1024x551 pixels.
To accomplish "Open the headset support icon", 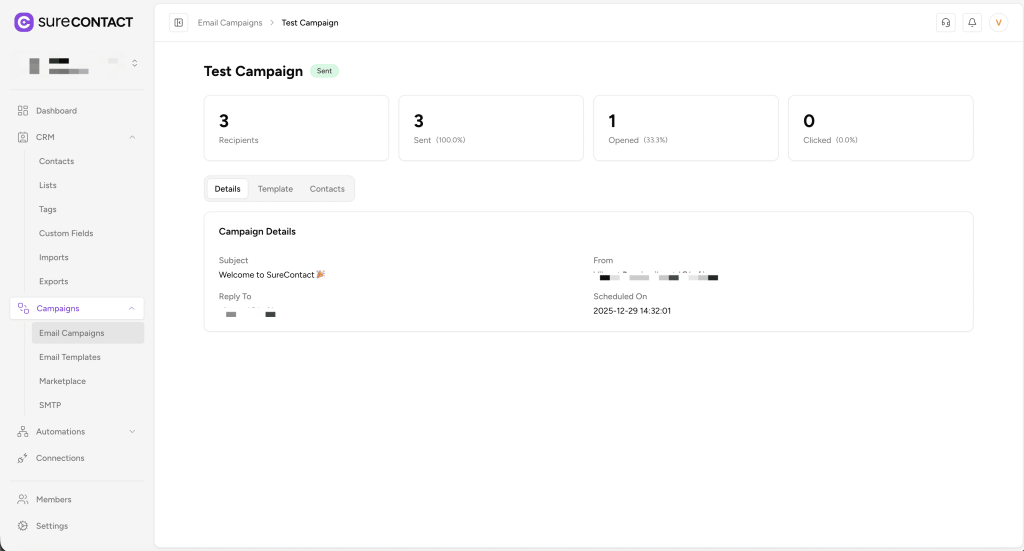I will click(x=946, y=23).
